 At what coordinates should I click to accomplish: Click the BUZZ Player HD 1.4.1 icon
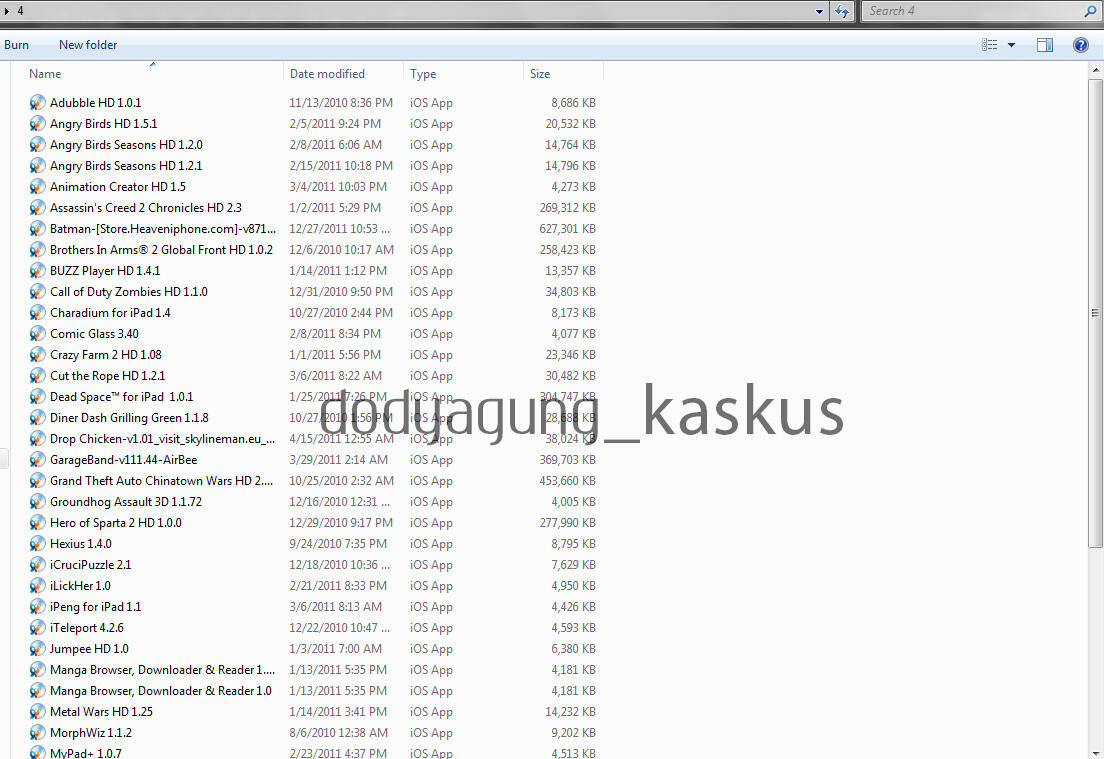pyautogui.click(x=37, y=271)
